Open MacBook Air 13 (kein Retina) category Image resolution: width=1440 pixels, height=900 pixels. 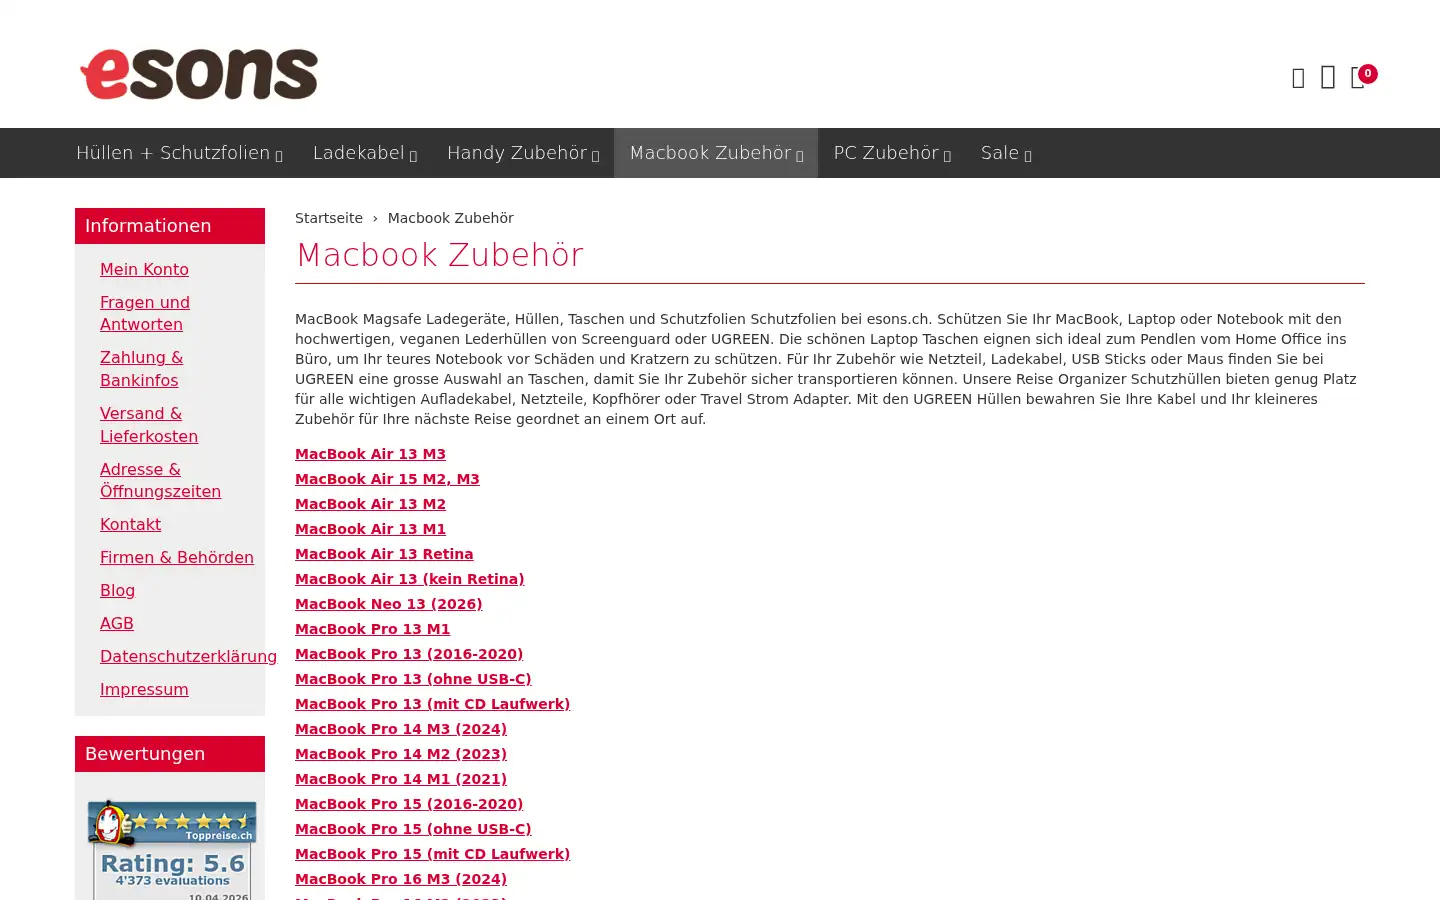click(x=409, y=579)
